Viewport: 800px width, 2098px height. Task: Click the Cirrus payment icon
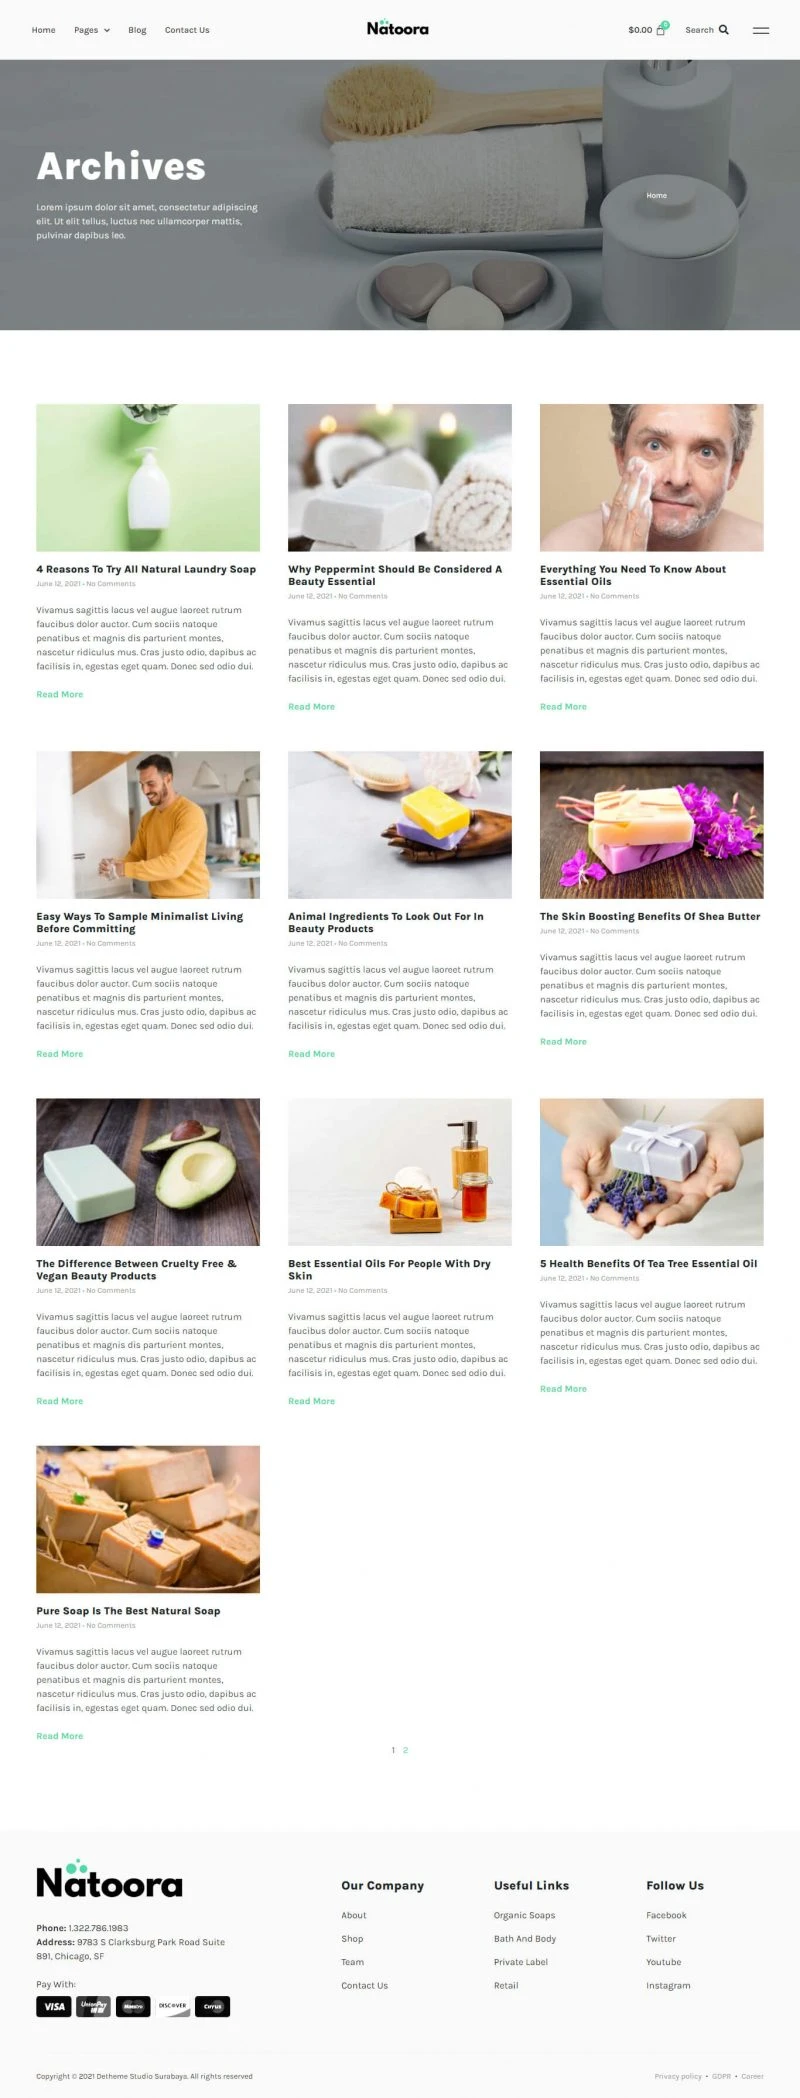tap(212, 2006)
